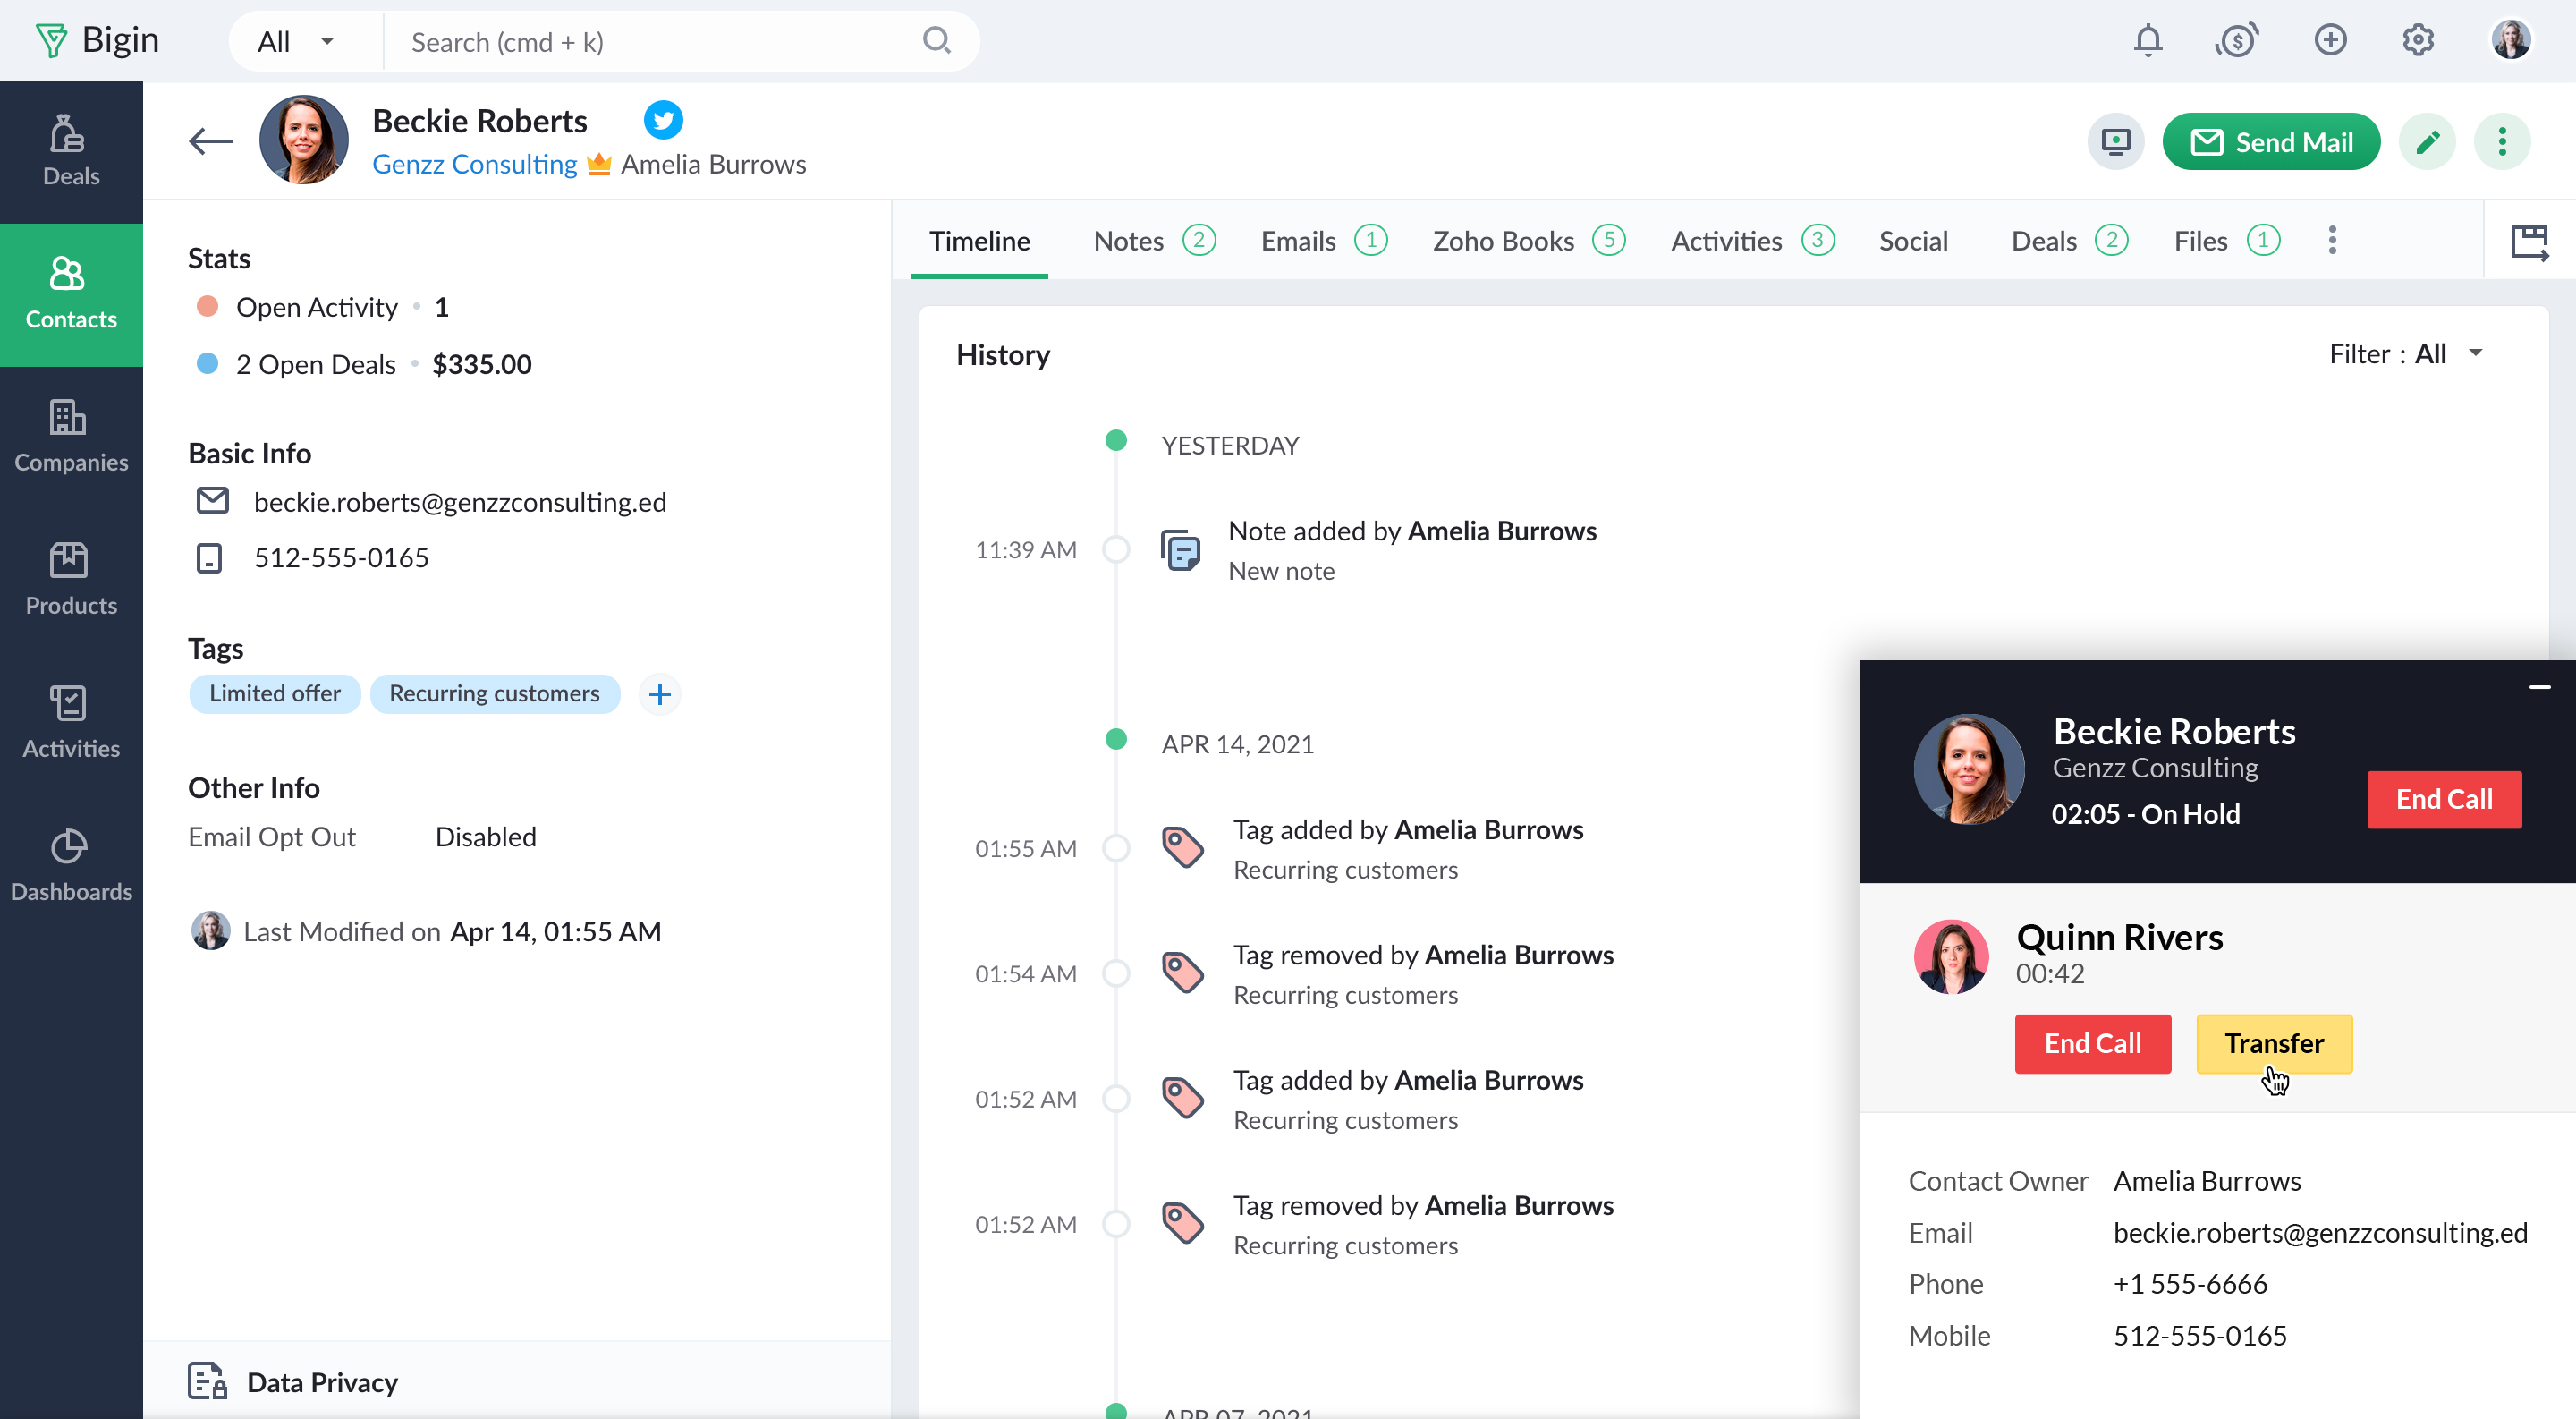Click the Send Mail button

[x=2271, y=142]
